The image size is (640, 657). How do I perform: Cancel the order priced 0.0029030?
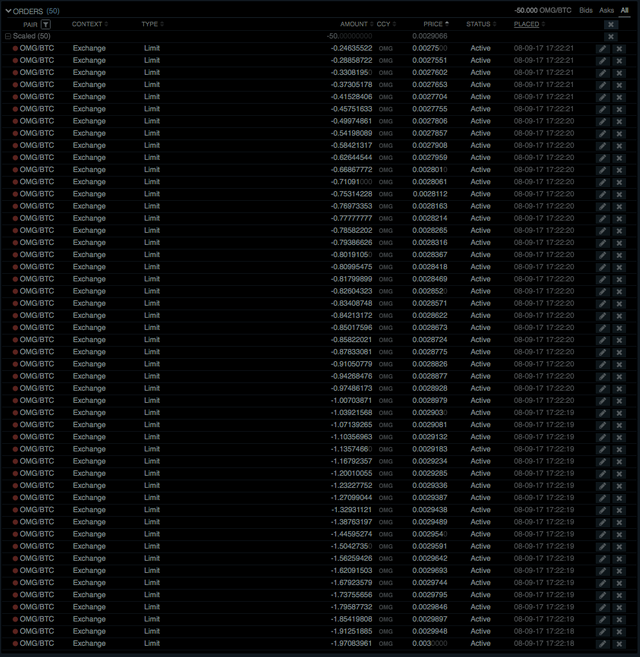(619, 414)
